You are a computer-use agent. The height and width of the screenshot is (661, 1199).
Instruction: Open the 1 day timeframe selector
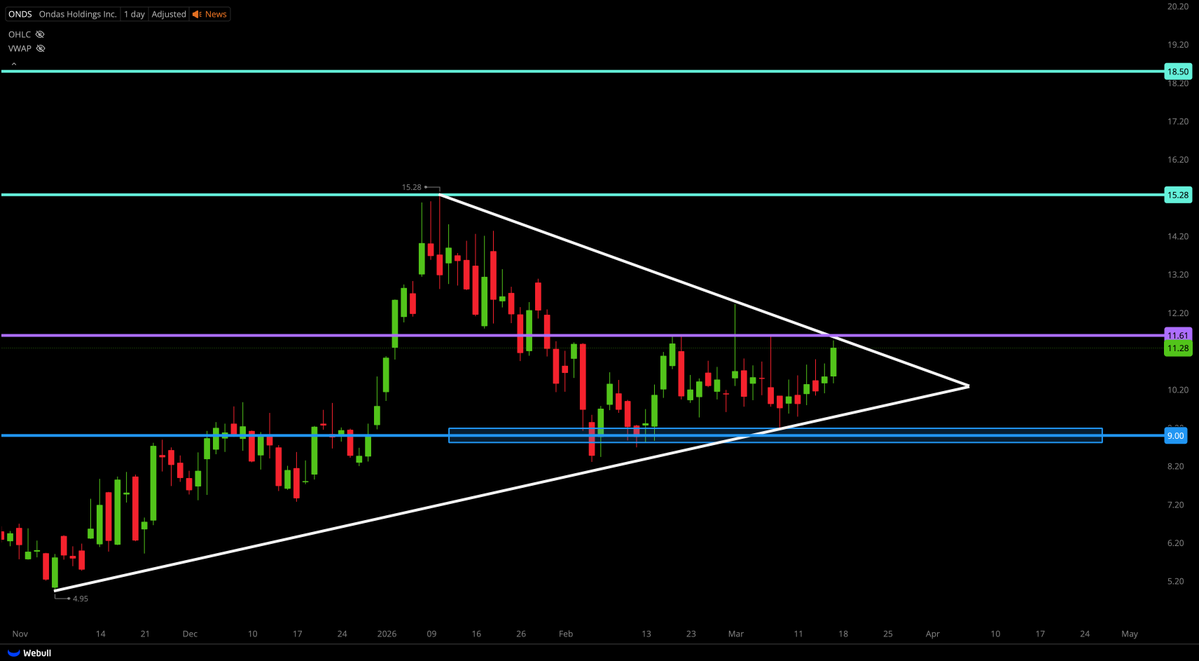[133, 14]
